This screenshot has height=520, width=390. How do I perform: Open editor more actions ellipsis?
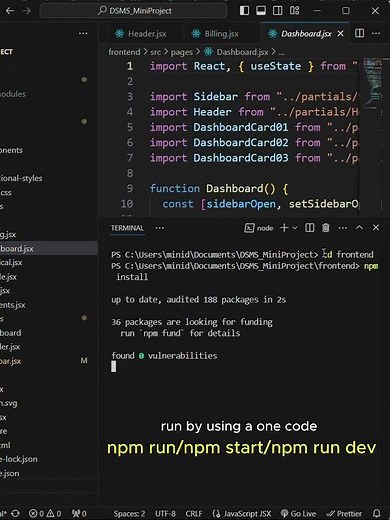[376, 33]
